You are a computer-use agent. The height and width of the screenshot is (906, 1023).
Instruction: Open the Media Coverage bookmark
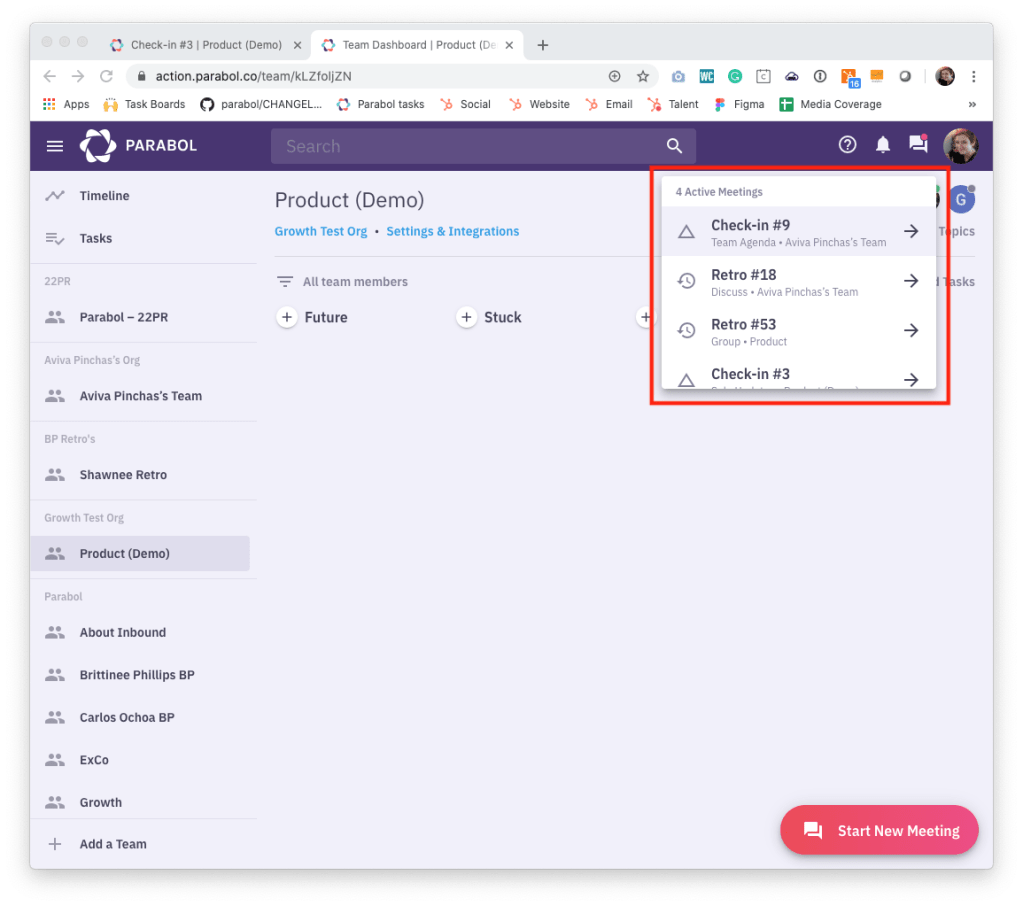point(831,104)
